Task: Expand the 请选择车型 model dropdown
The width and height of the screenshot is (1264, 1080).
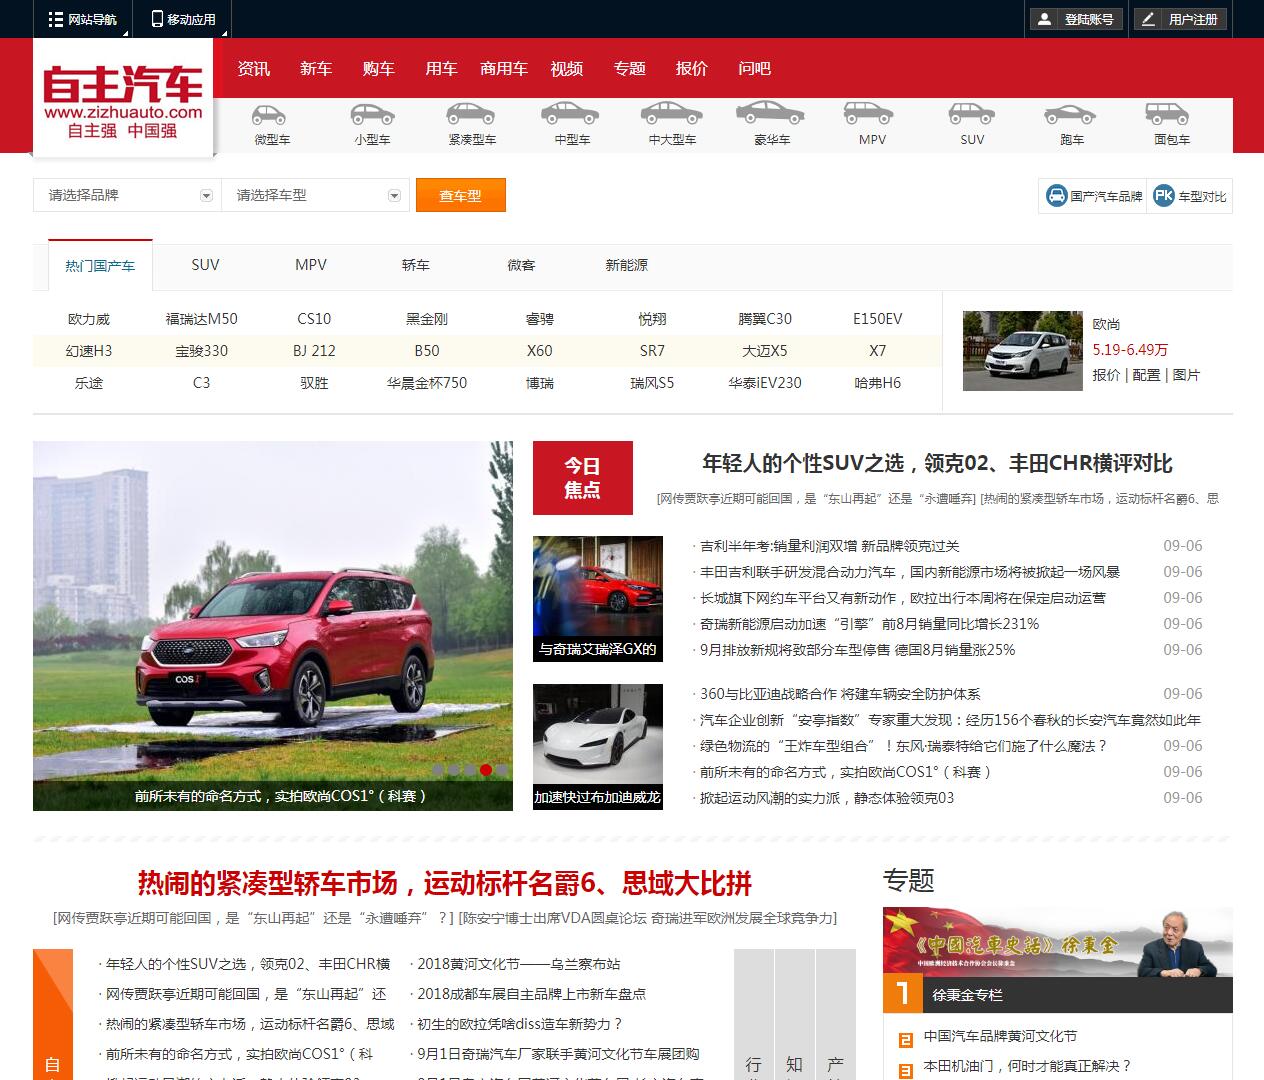Action: (x=315, y=195)
